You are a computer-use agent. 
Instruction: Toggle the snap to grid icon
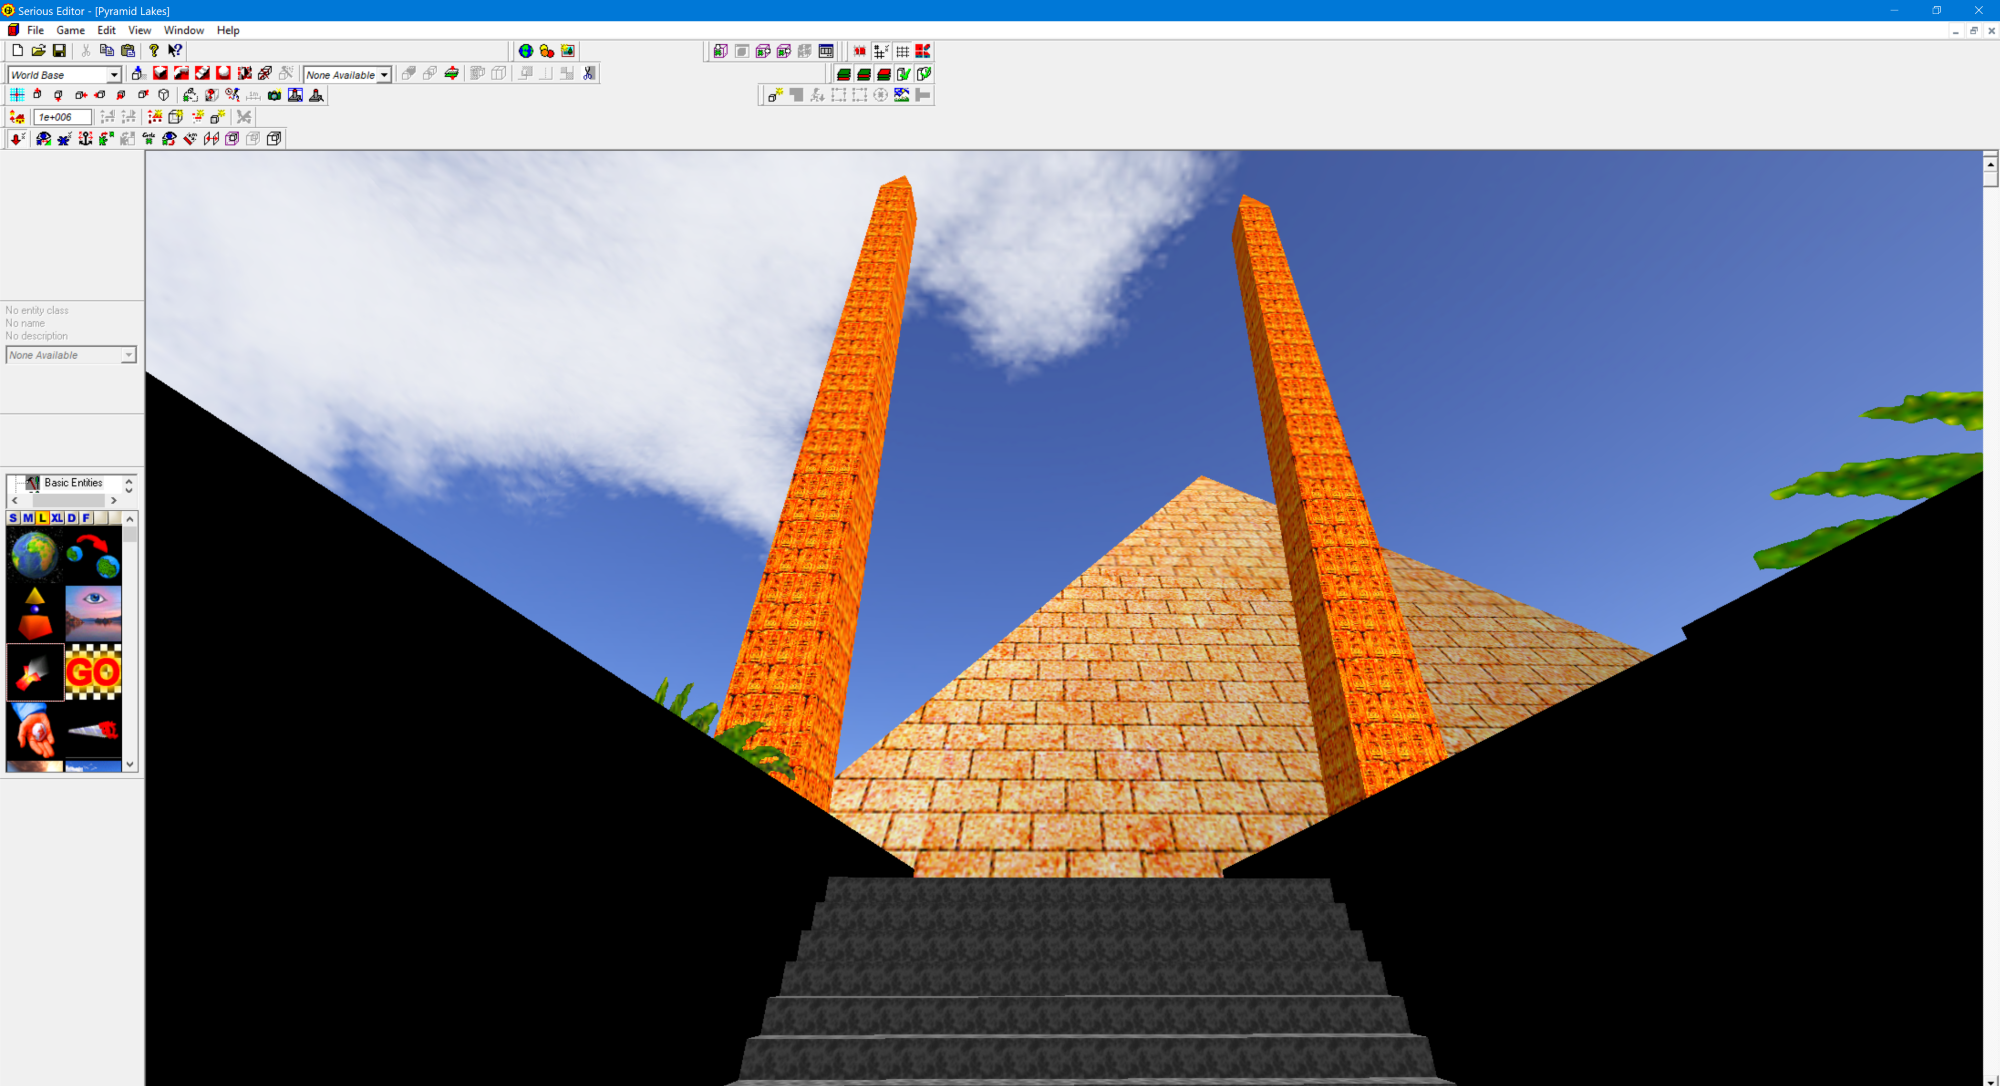pyautogui.click(x=881, y=51)
